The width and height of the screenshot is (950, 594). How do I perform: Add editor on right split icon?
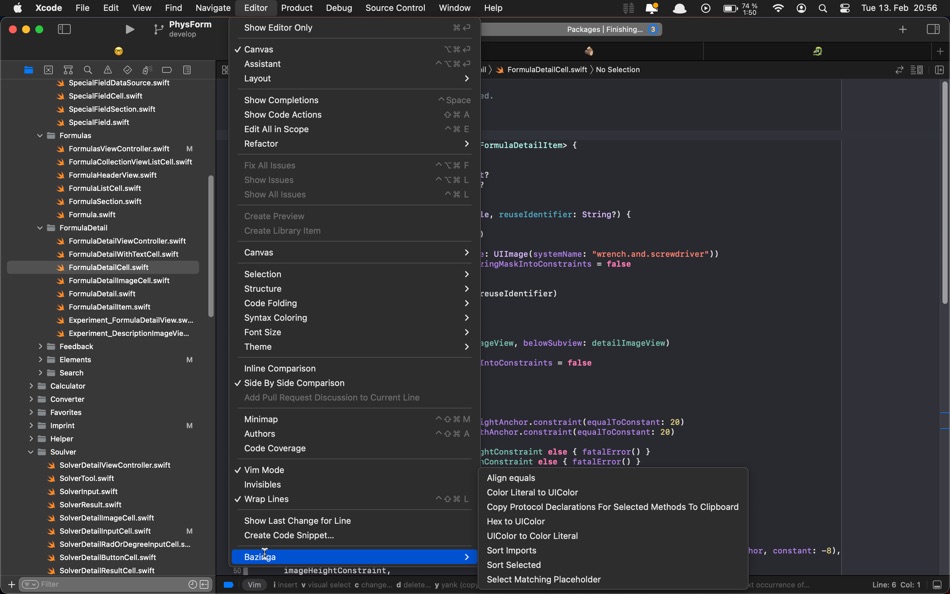point(939,70)
